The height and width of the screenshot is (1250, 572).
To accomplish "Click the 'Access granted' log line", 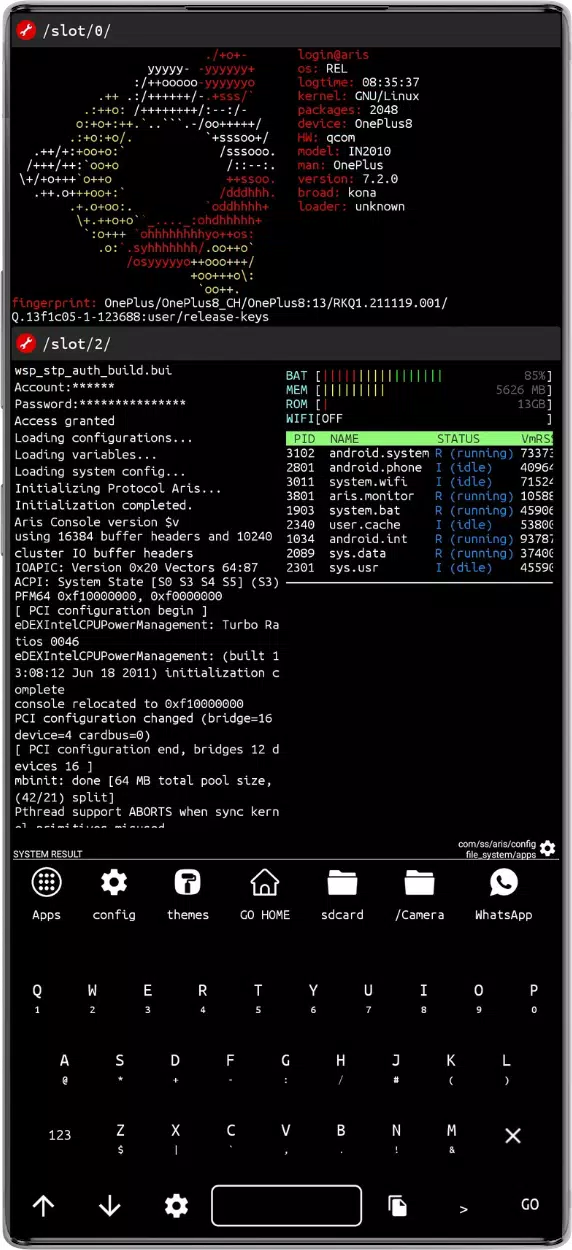I will coord(64,421).
